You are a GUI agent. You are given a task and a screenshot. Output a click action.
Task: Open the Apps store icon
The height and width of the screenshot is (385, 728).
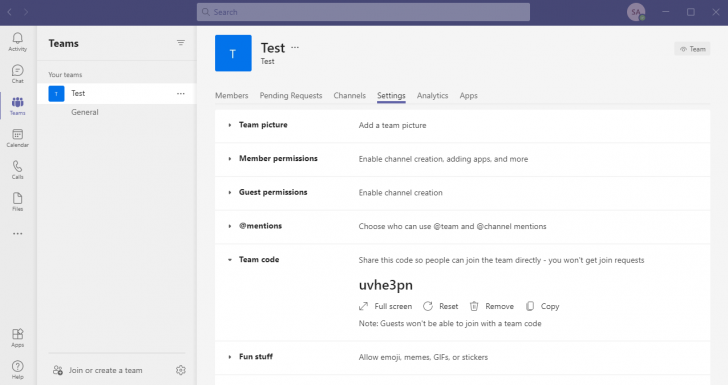(18, 338)
